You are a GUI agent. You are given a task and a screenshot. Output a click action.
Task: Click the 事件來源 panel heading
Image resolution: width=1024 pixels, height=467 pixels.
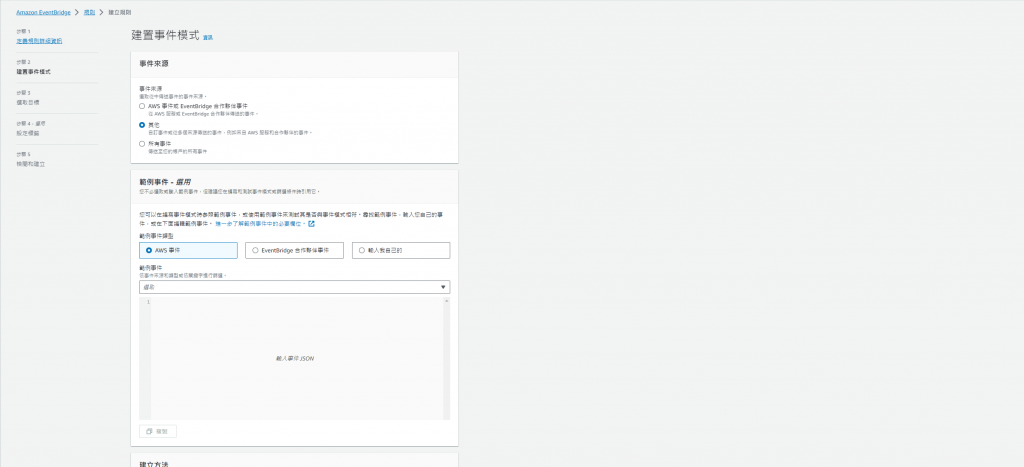pos(155,64)
